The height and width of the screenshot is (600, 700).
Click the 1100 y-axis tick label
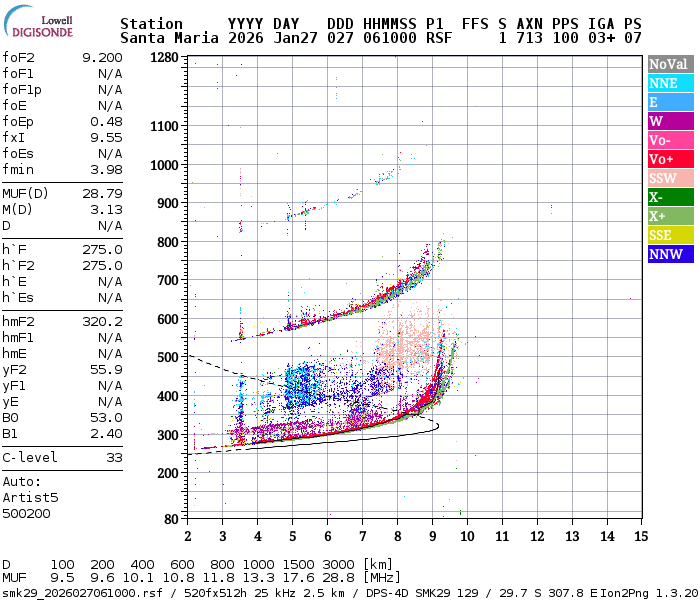[x=164, y=126]
